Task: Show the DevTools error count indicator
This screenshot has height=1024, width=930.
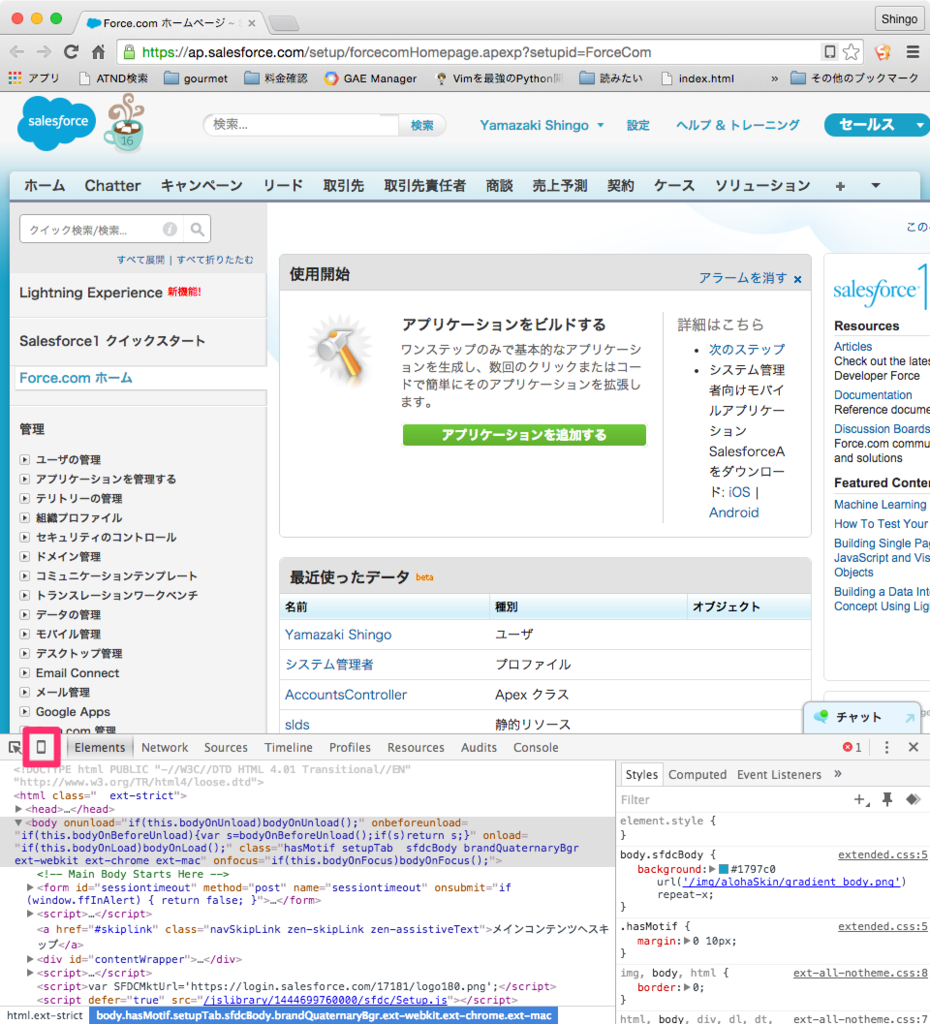Action: (852, 747)
